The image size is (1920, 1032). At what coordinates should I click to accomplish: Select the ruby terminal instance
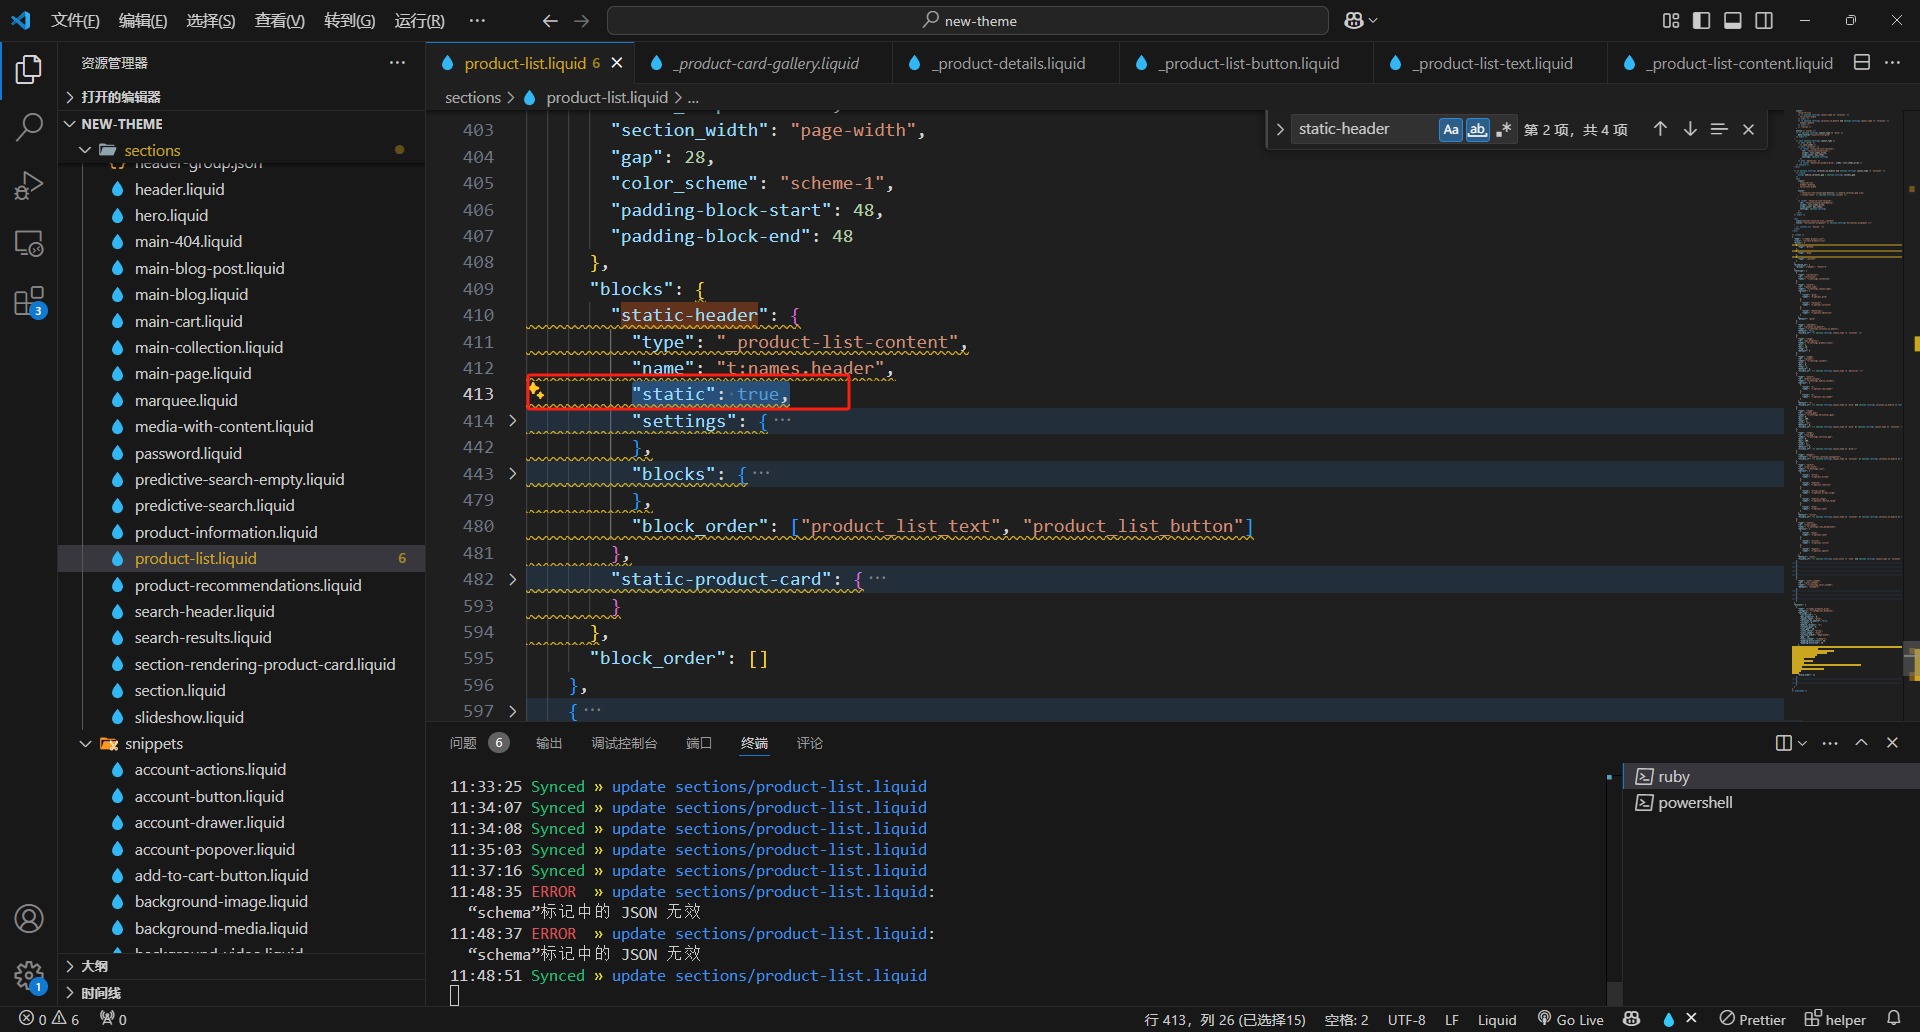tap(1770, 776)
